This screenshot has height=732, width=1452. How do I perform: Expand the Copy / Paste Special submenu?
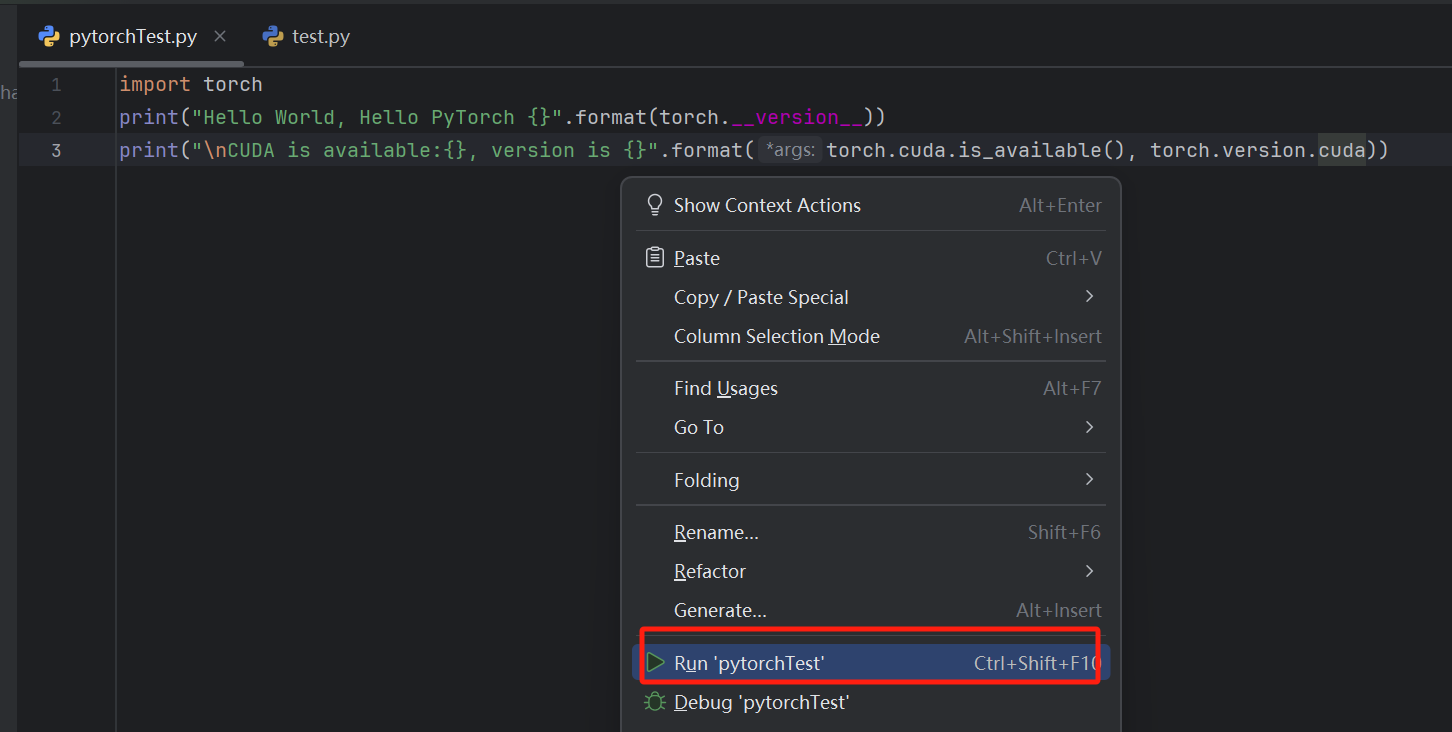tap(1089, 297)
